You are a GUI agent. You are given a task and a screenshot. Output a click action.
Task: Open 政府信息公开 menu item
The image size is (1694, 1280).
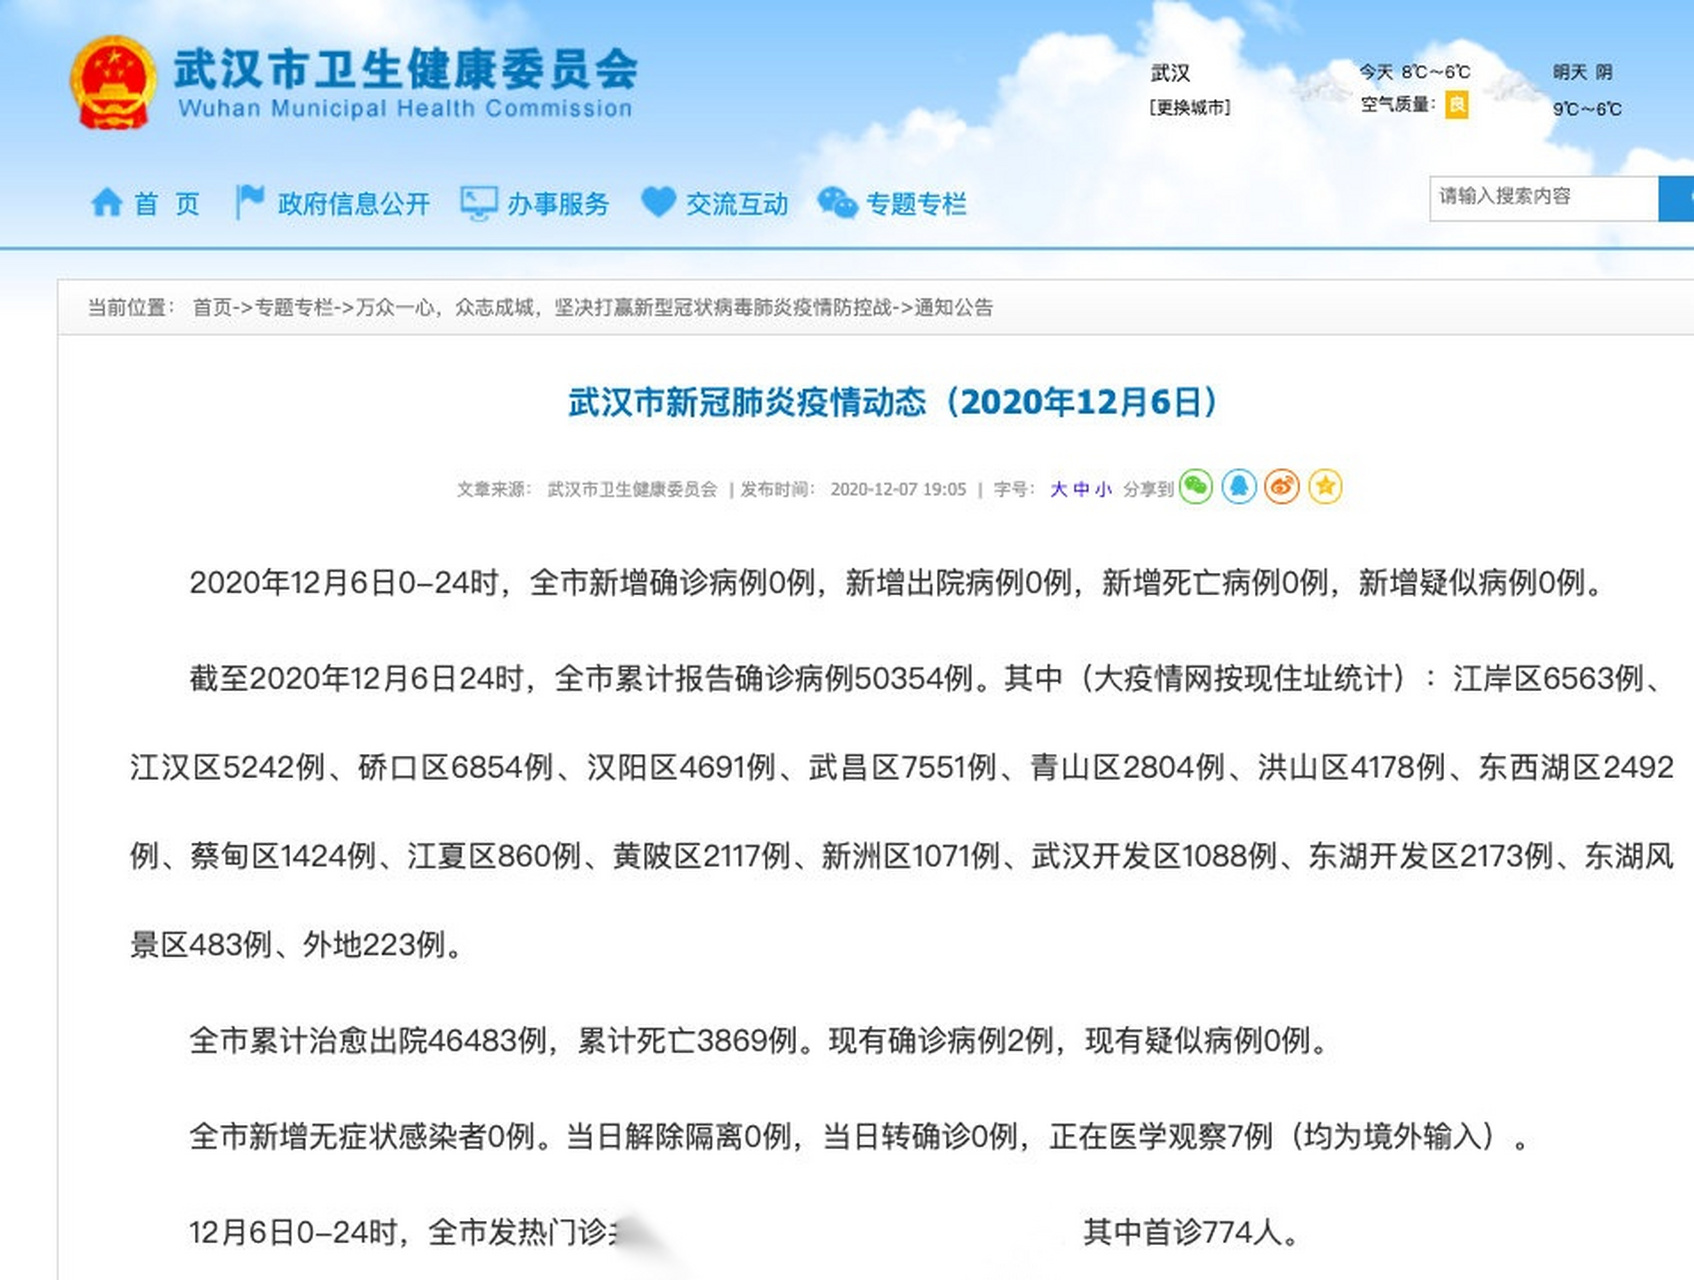[353, 204]
